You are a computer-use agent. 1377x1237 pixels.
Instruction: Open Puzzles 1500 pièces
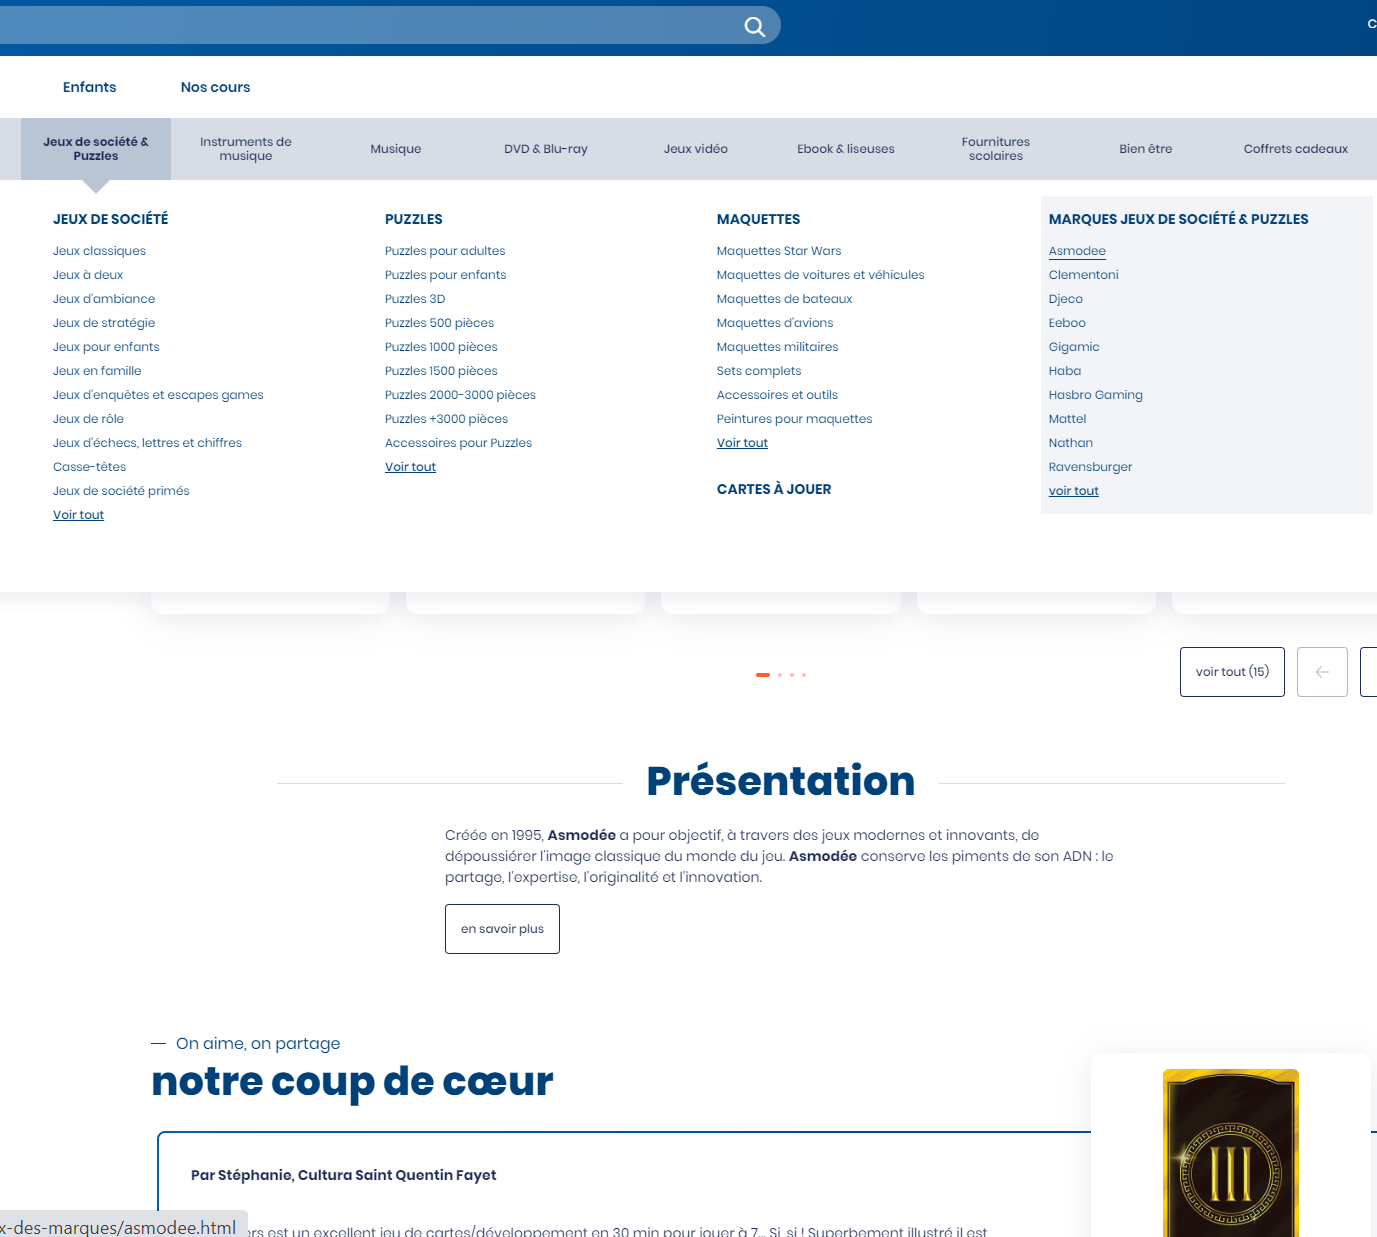(x=441, y=371)
